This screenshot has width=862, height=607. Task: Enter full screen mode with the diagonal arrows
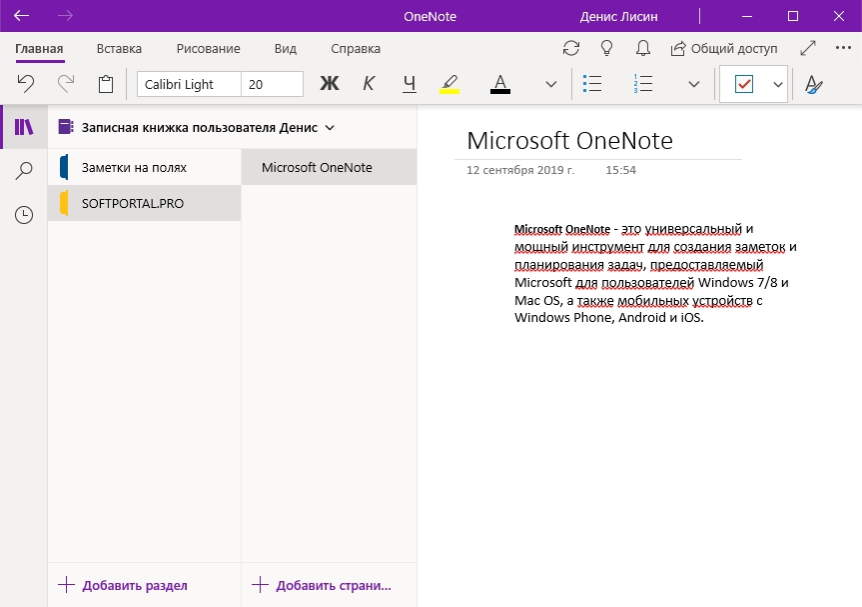point(809,48)
